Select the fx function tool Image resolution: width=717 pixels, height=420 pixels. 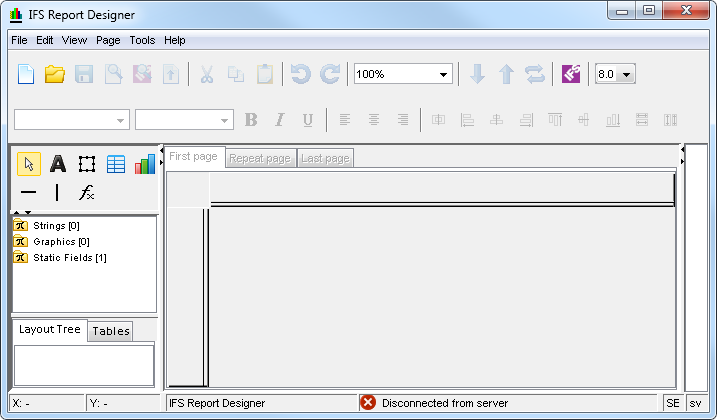tap(86, 193)
